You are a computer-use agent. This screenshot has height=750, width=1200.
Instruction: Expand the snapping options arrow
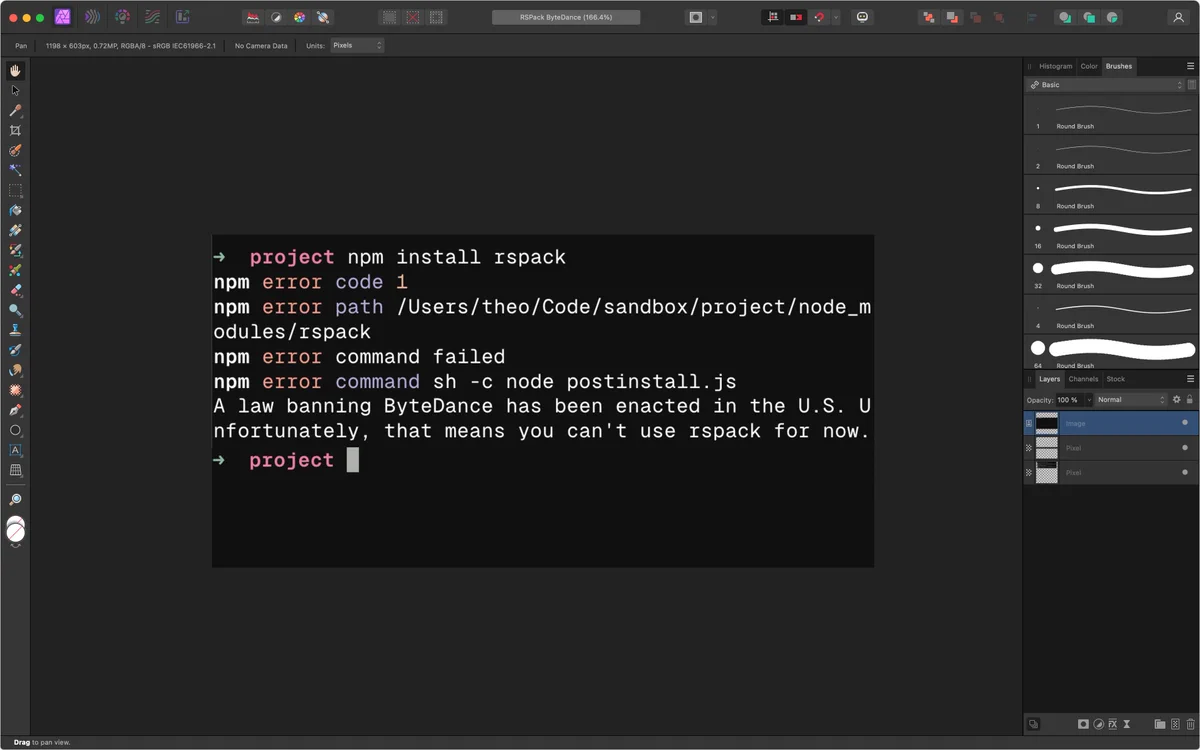(x=835, y=17)
